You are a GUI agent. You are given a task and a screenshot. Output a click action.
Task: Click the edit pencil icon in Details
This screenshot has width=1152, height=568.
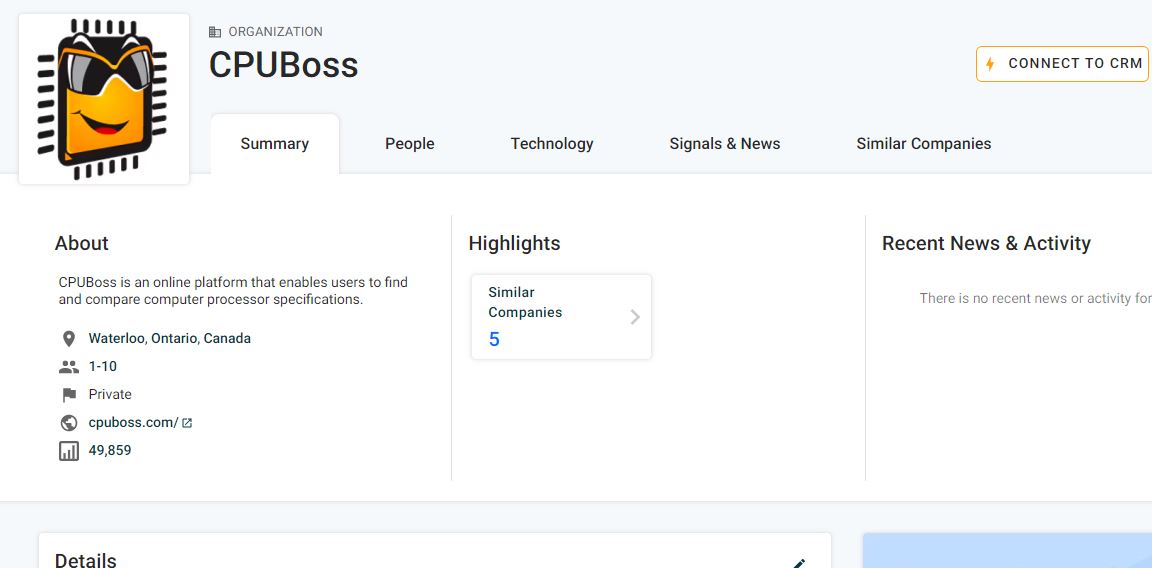(799, 563)
